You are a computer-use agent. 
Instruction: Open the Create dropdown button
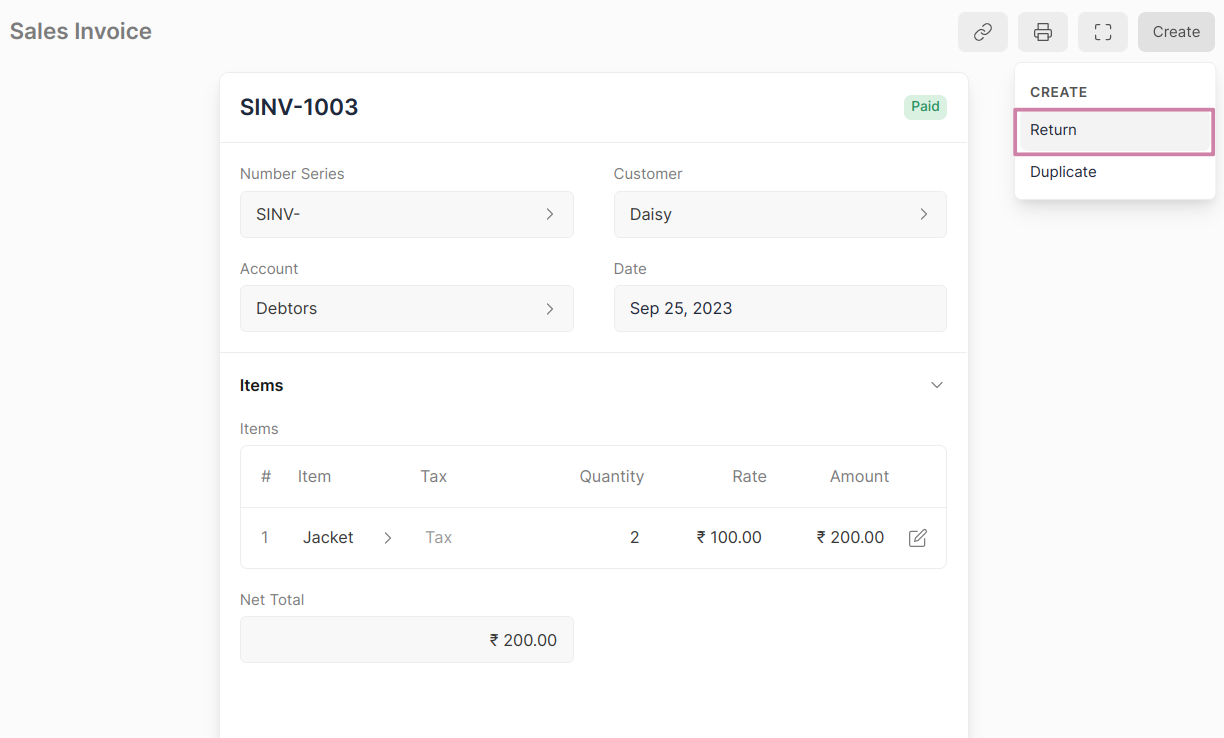1175,32
